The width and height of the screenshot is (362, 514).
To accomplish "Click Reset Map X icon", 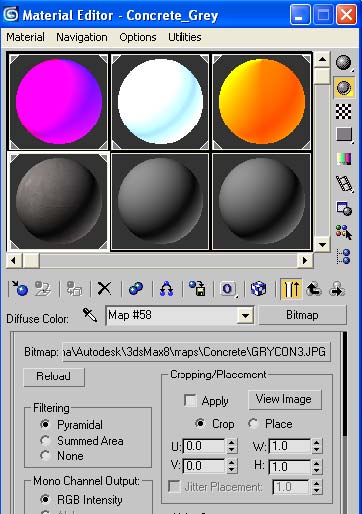I will [104, 288].
